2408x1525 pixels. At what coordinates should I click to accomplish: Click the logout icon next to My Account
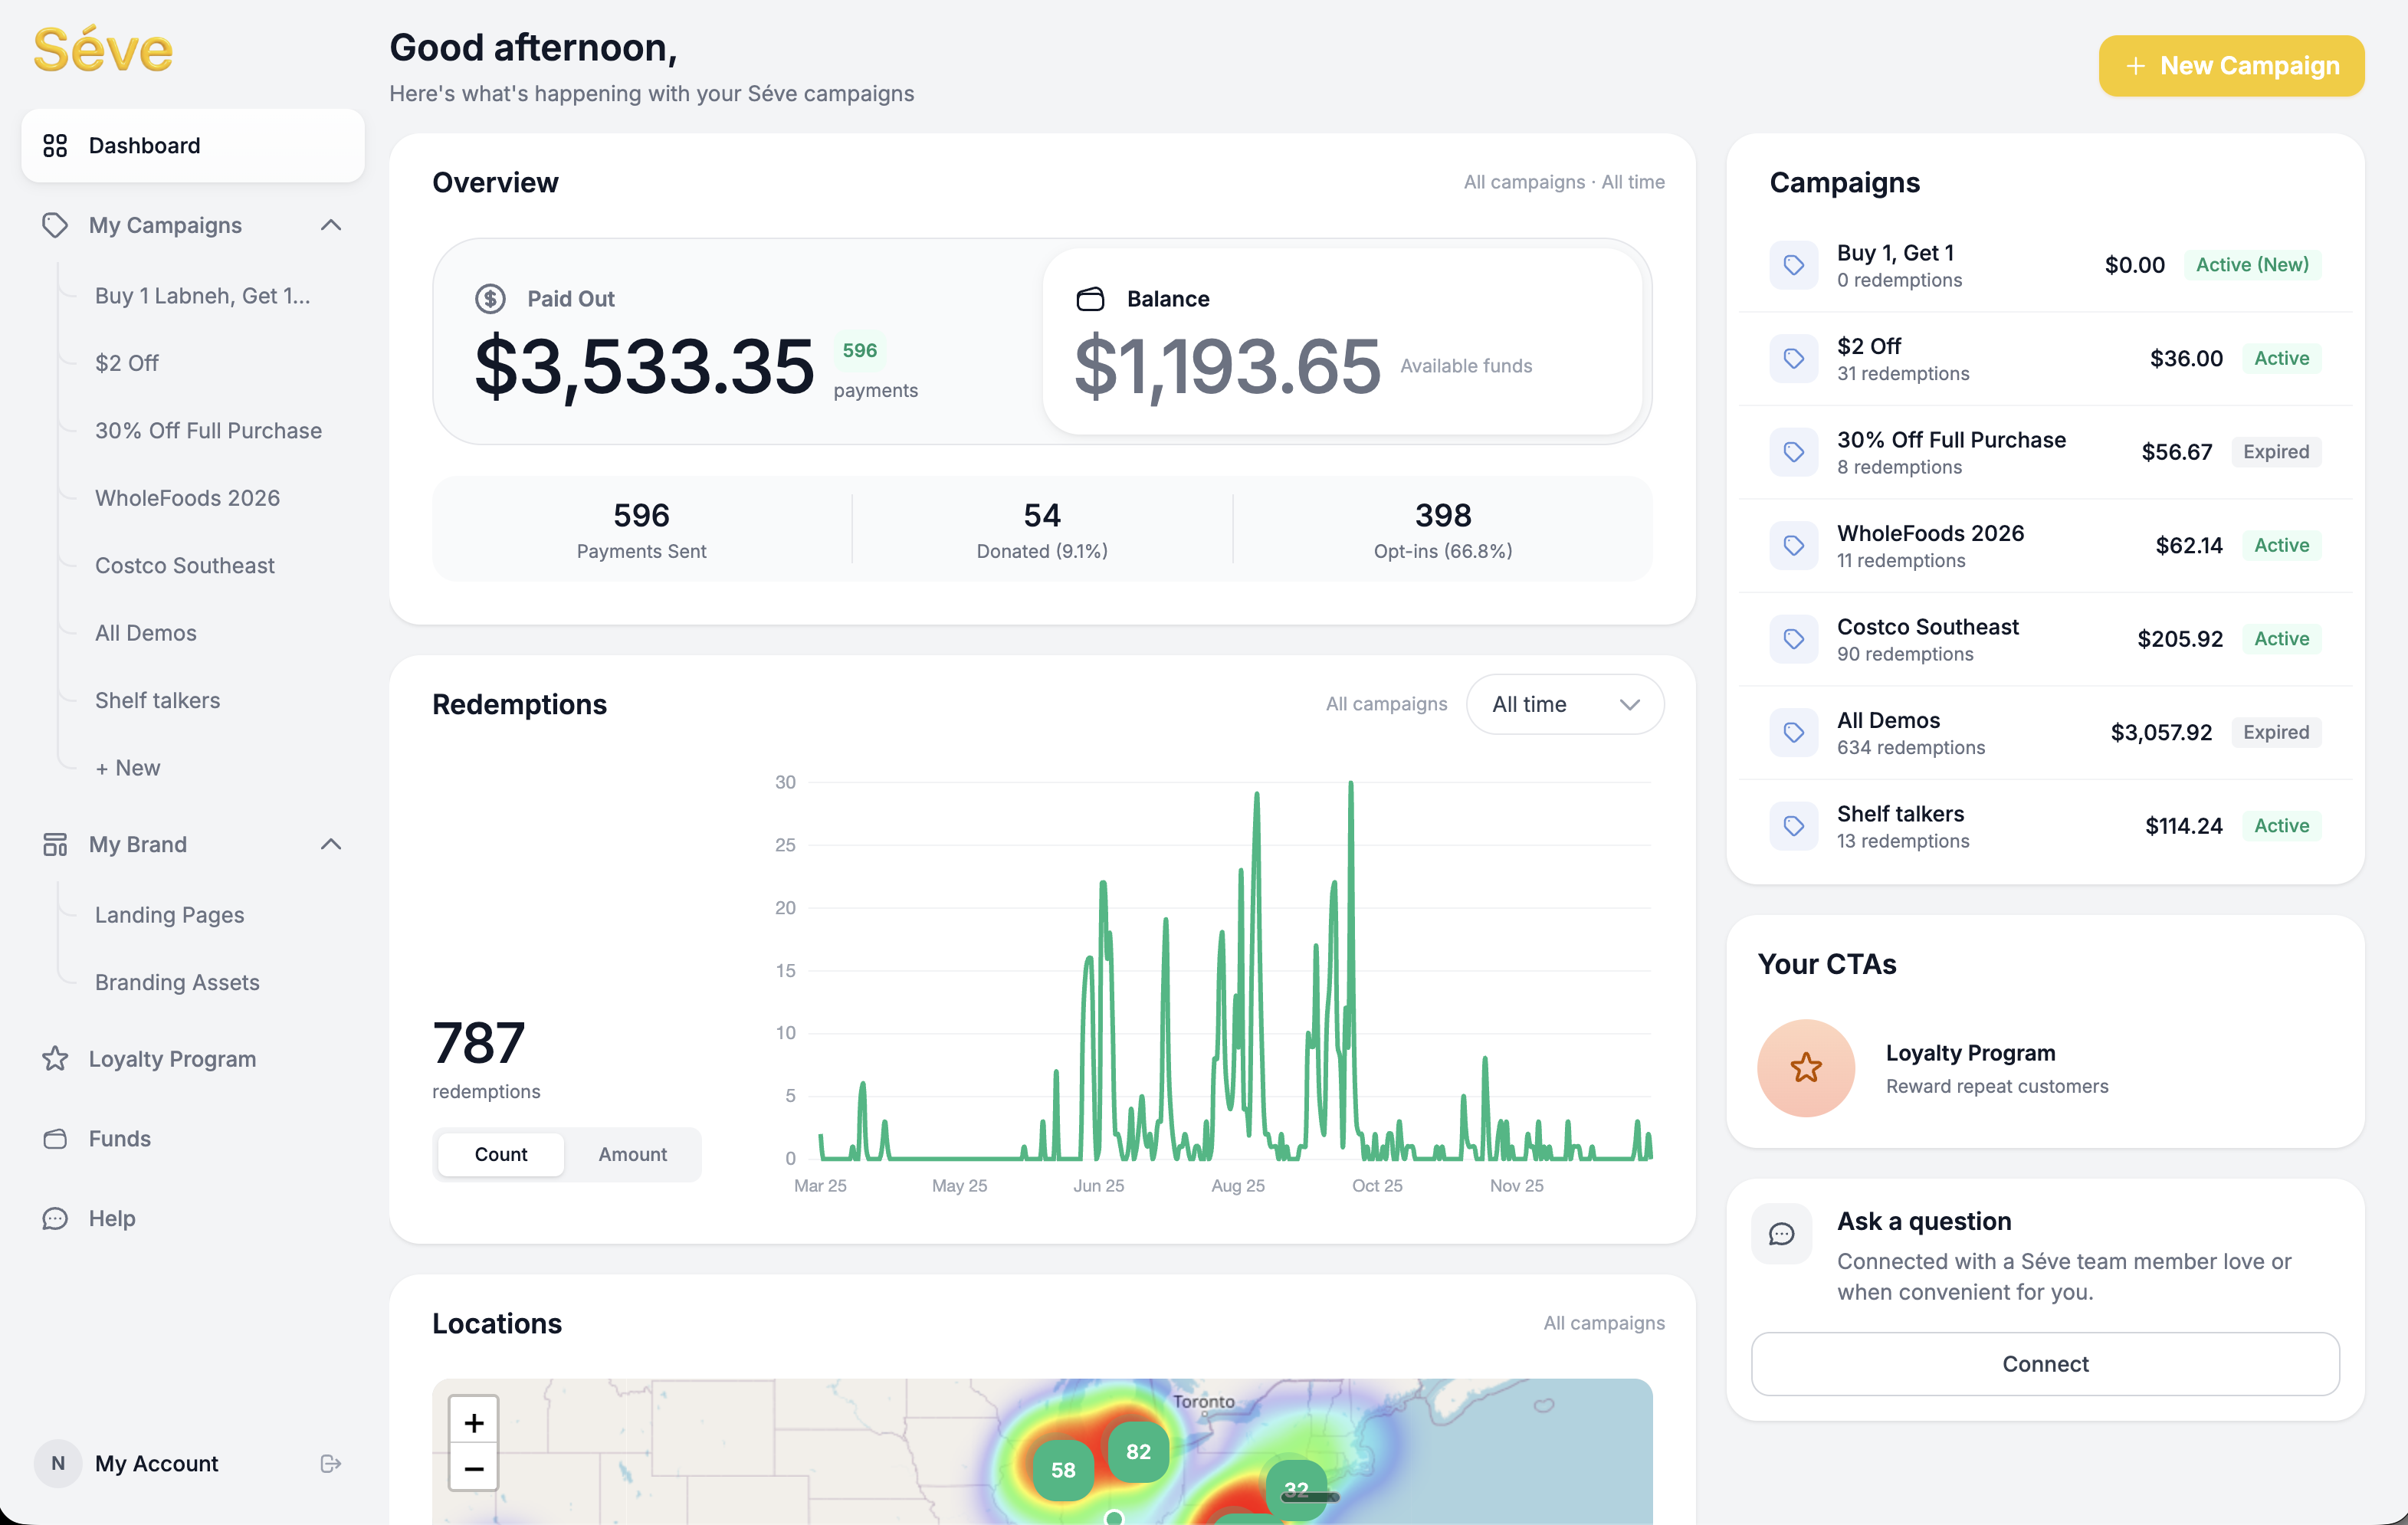coord(330,1463)
